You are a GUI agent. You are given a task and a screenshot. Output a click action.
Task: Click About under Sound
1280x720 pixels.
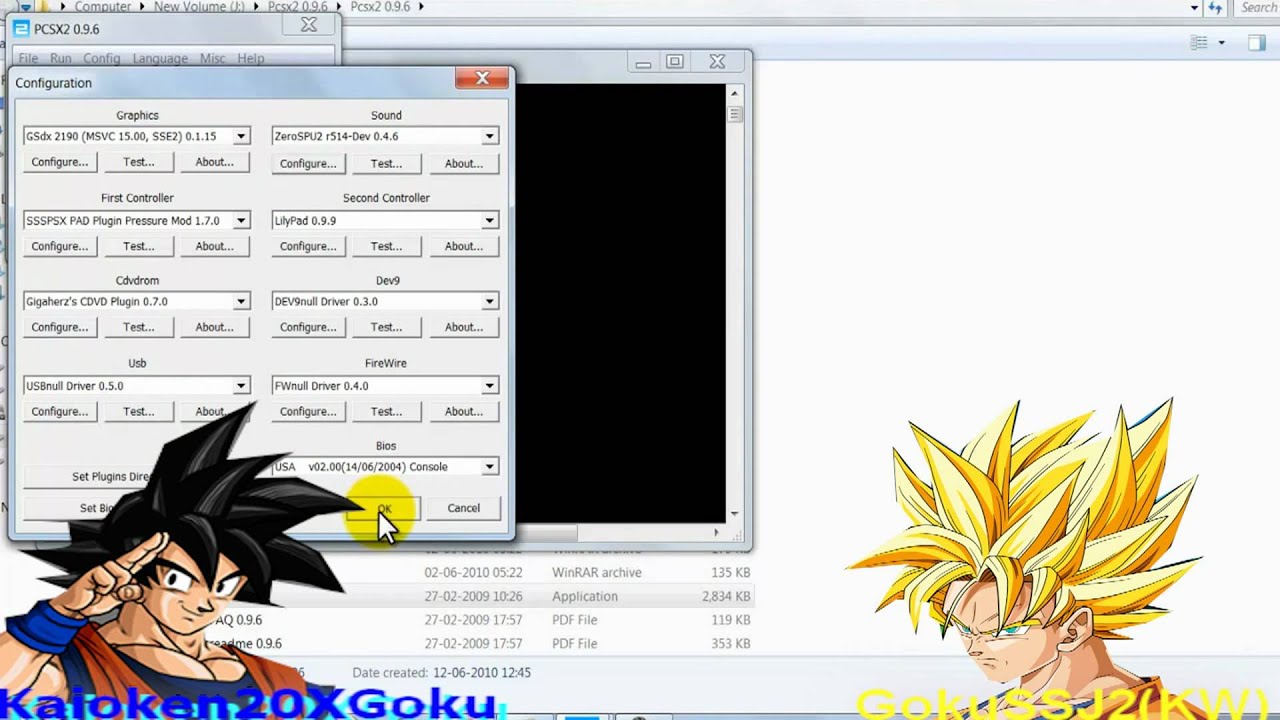[463, 163]
